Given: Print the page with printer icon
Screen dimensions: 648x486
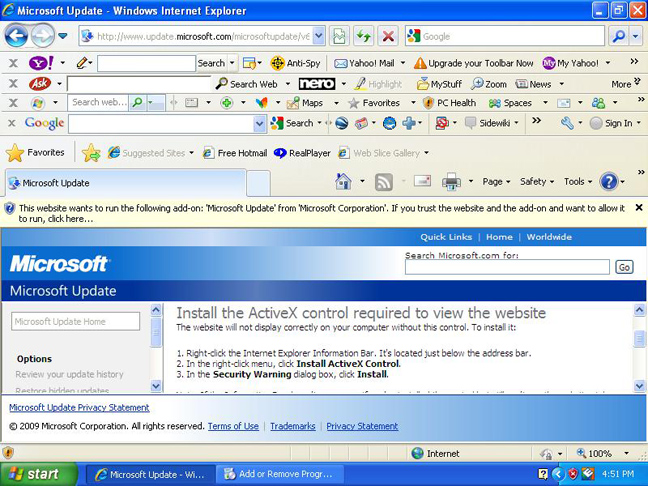Looking at the screenshot, I should [x=451, y=182].
